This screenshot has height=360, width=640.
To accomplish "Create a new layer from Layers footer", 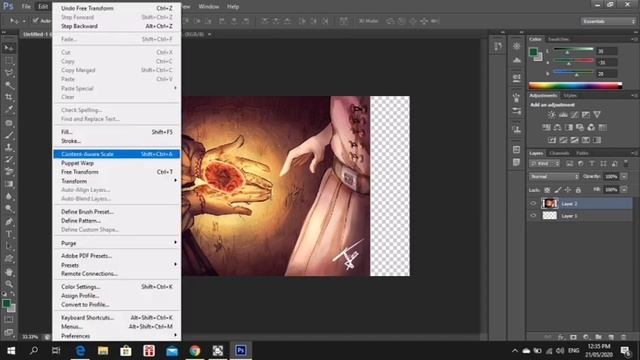I will [611, 337].
